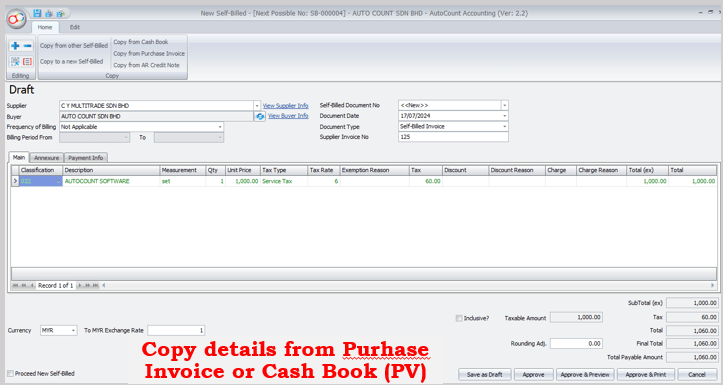Open the Annexure tab

tap(47, 158)
